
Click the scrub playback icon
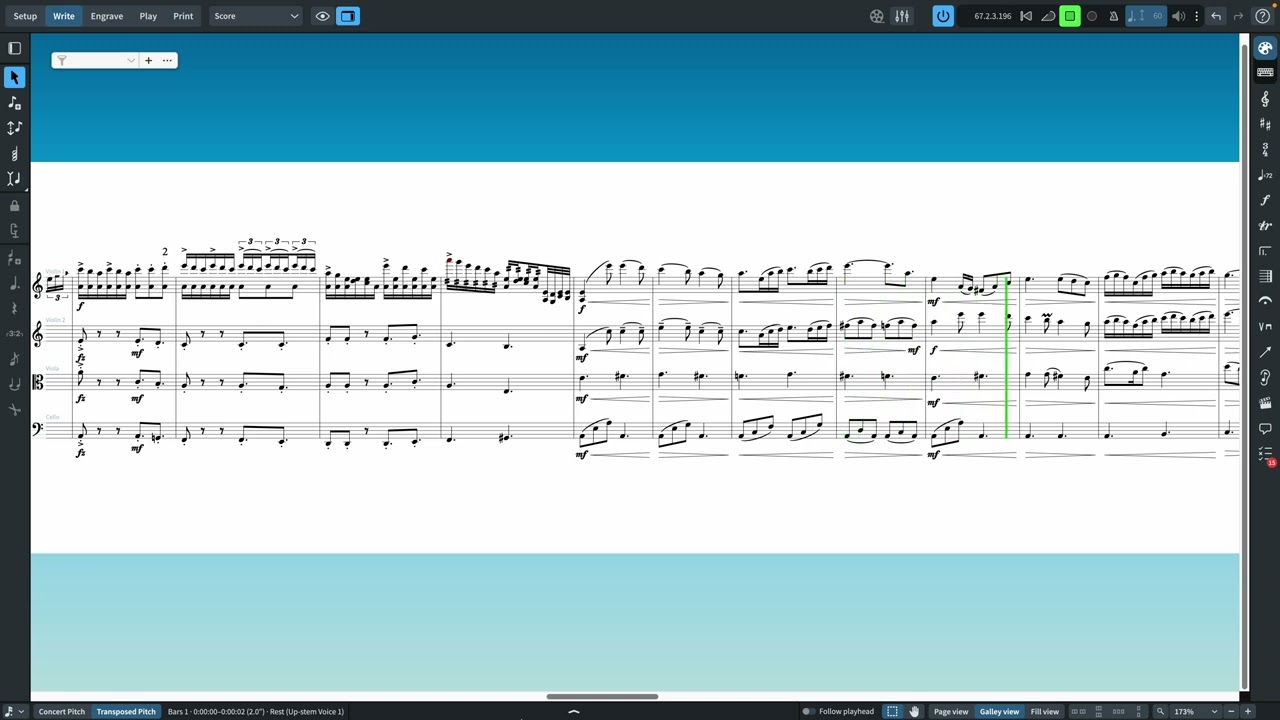point(1048,16)
